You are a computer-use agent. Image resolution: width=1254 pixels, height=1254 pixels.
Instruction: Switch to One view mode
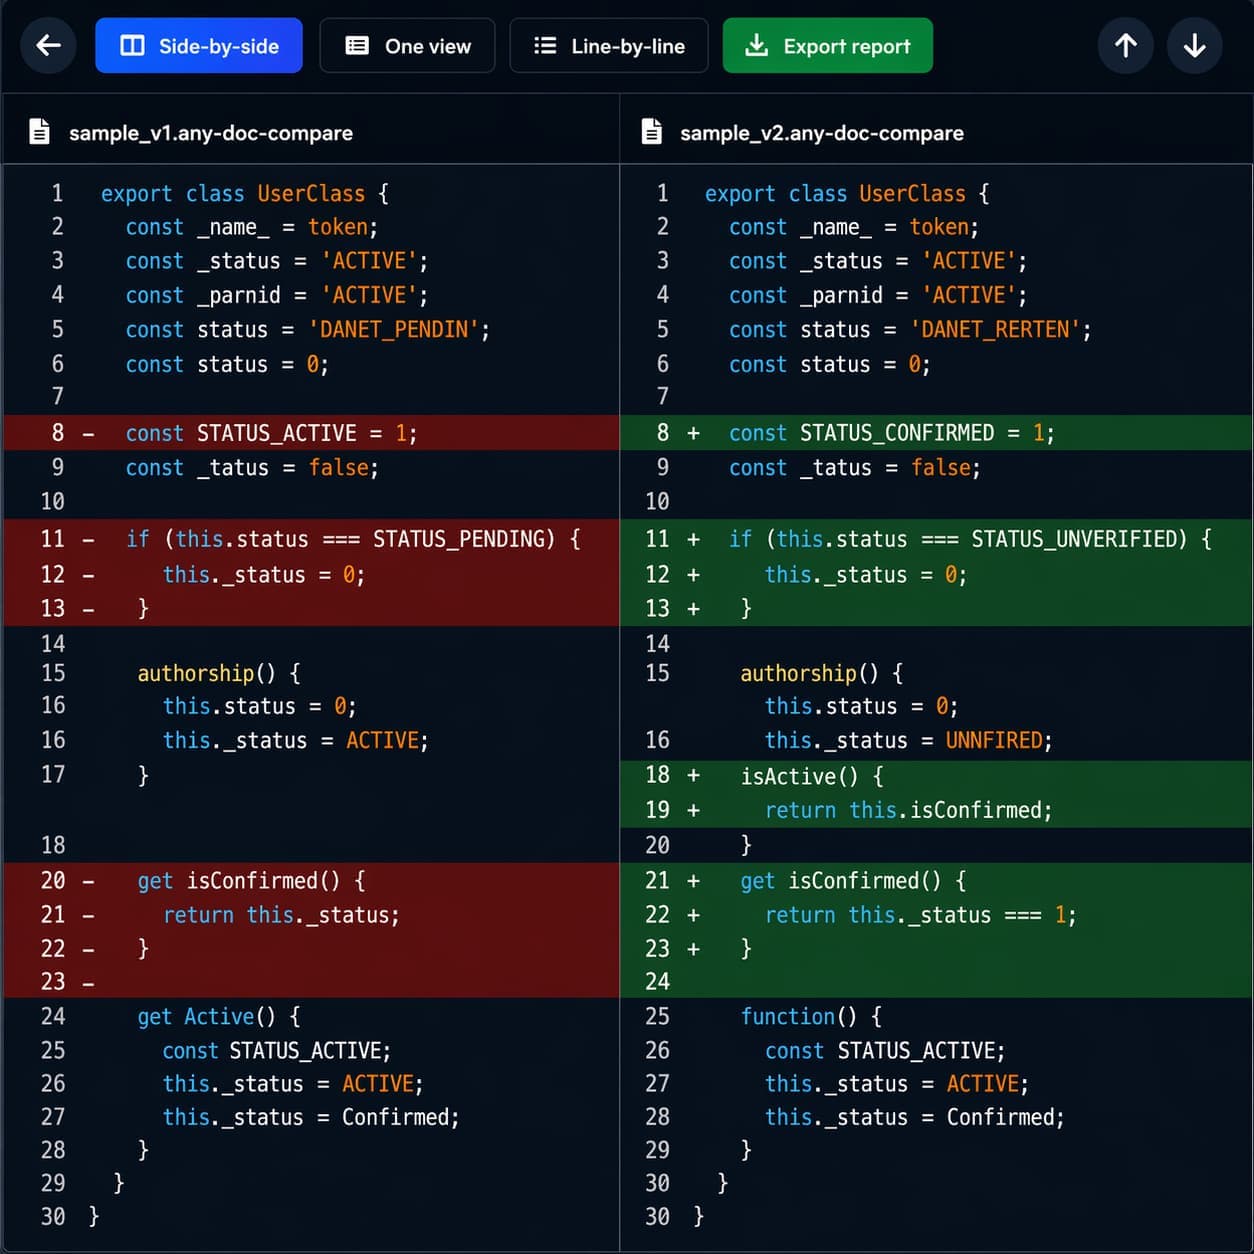(407, 45)
